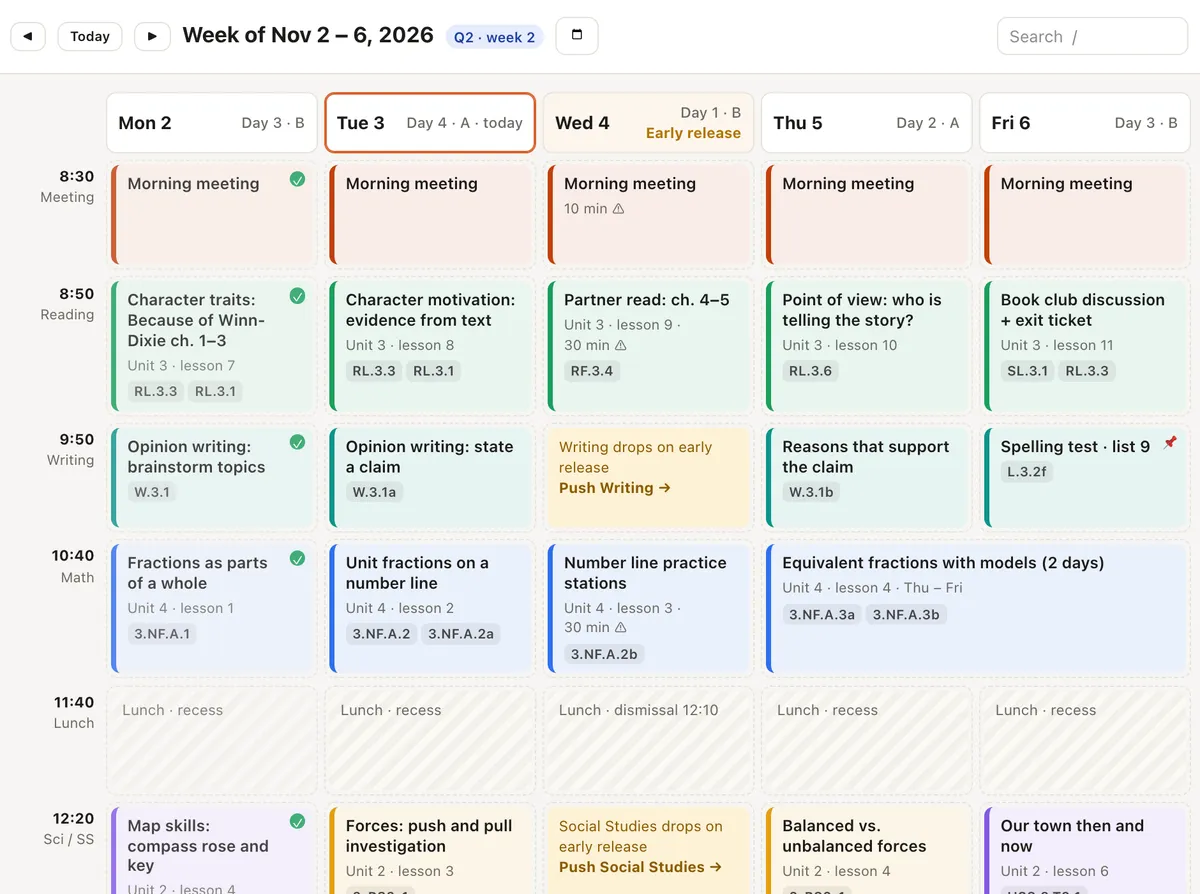The width and height of the screenshot is (1200, 894).
Task: Click the 3.NF.A.3b standard tag
Action: coord(906,615)
